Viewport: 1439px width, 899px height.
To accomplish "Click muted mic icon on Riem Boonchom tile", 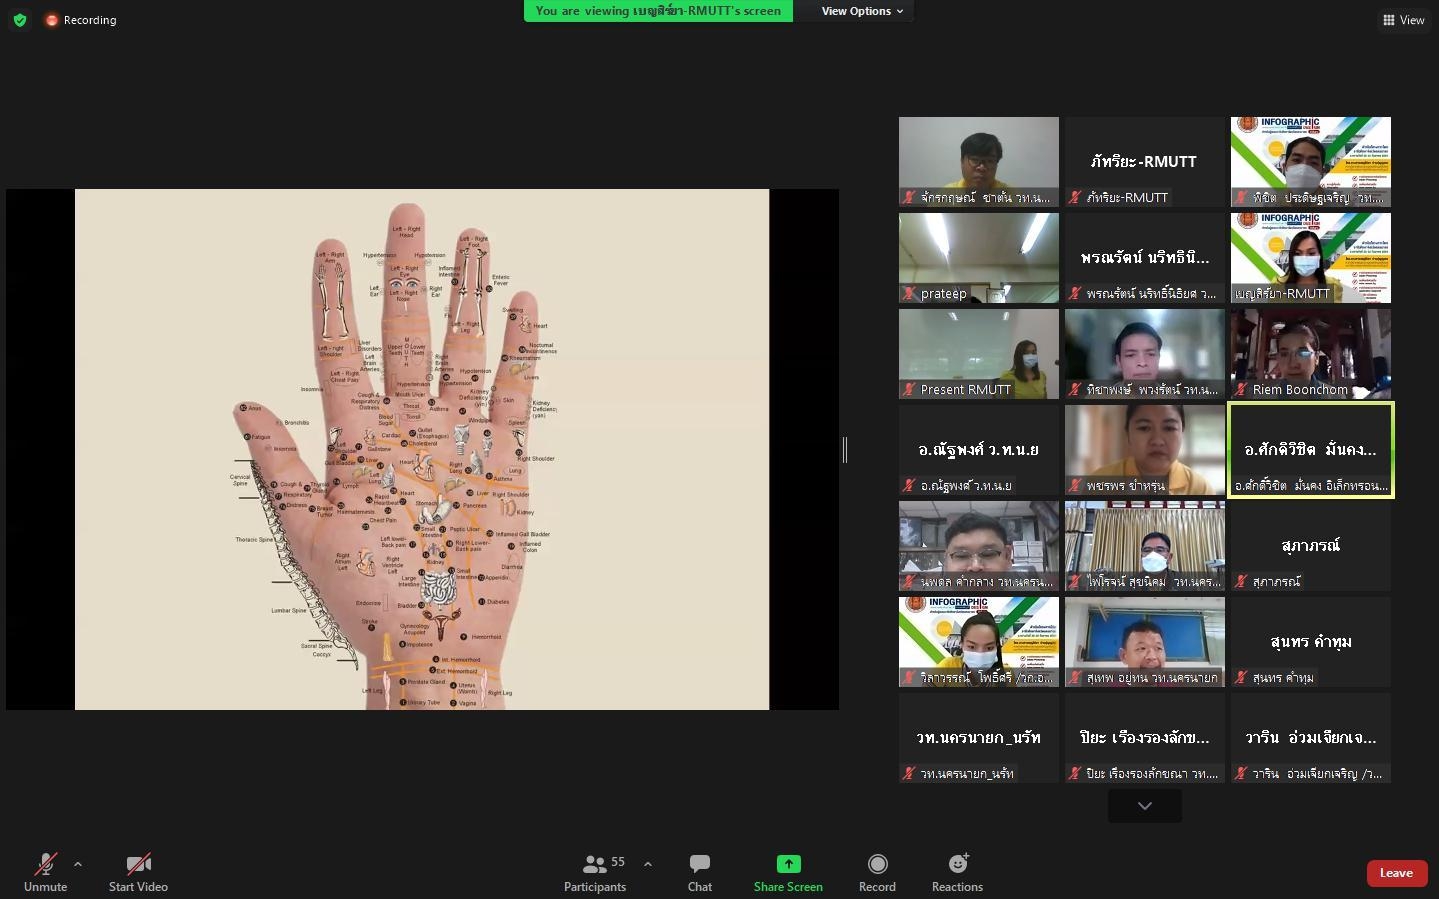I will 1241,390.
